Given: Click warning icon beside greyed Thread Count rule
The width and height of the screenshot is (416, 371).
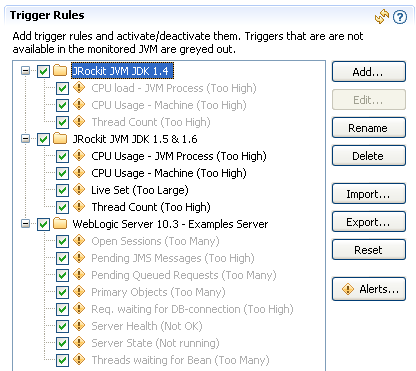Looking at the screenshot, I should (79, 122).
